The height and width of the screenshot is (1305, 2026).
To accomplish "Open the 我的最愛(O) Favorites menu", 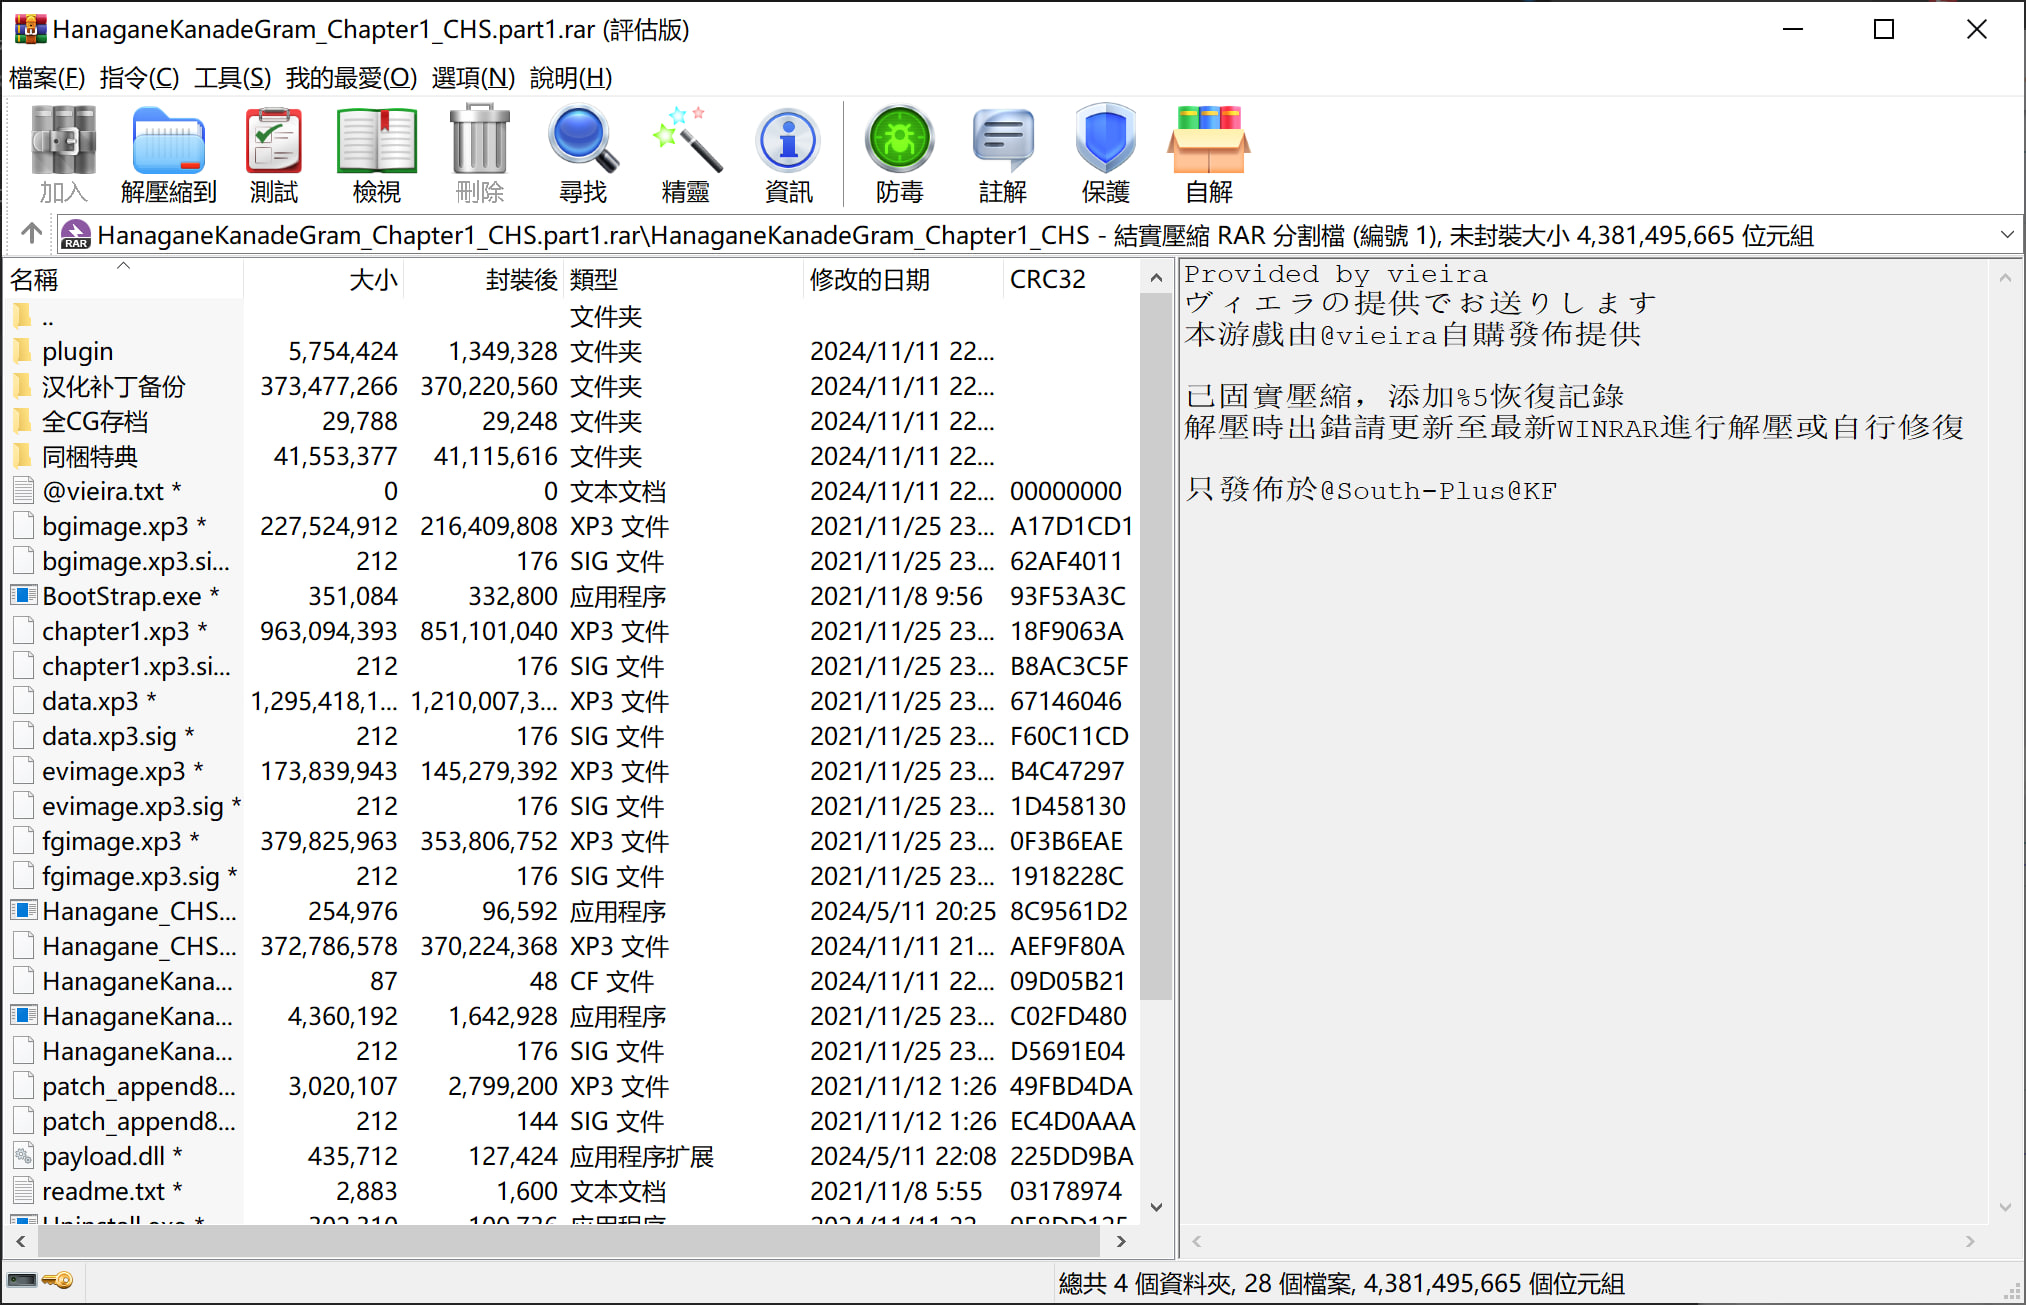I will coord(351,78).
